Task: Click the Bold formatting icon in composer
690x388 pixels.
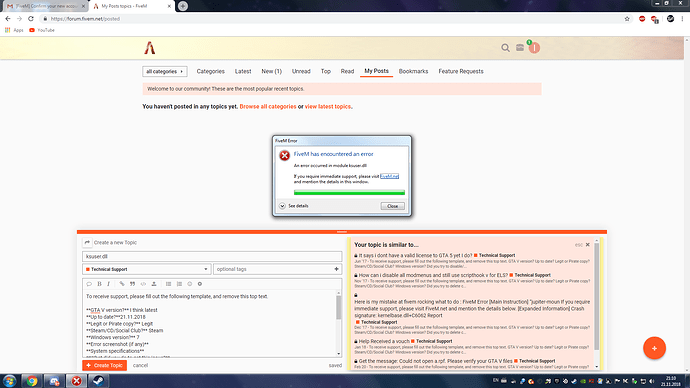Action: click(99, 284)
